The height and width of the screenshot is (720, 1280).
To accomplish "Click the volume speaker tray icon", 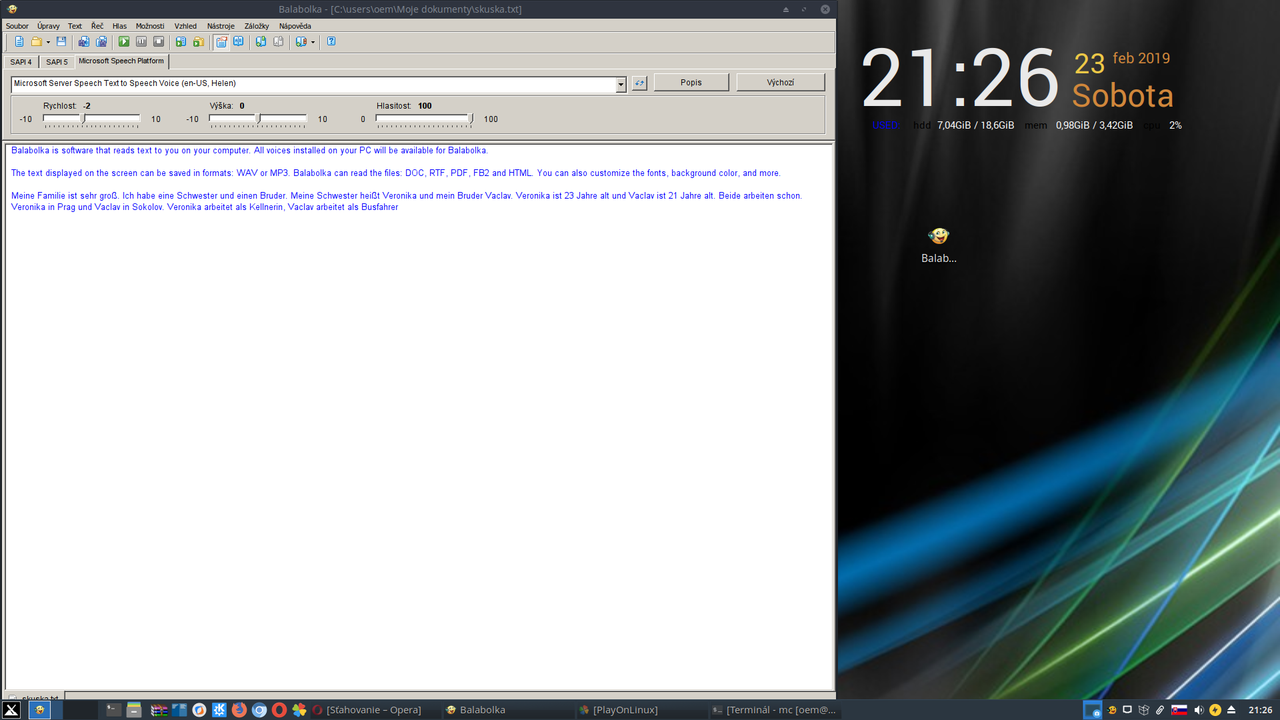I will tap(1198, 710).
